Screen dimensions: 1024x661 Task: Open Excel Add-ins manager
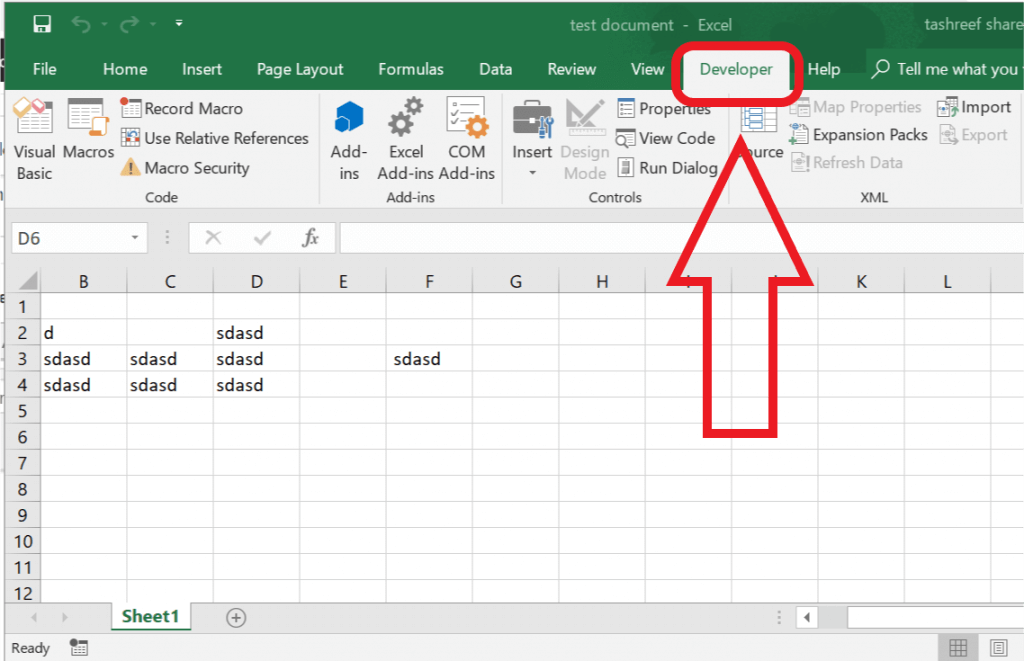tap(406, 140)
